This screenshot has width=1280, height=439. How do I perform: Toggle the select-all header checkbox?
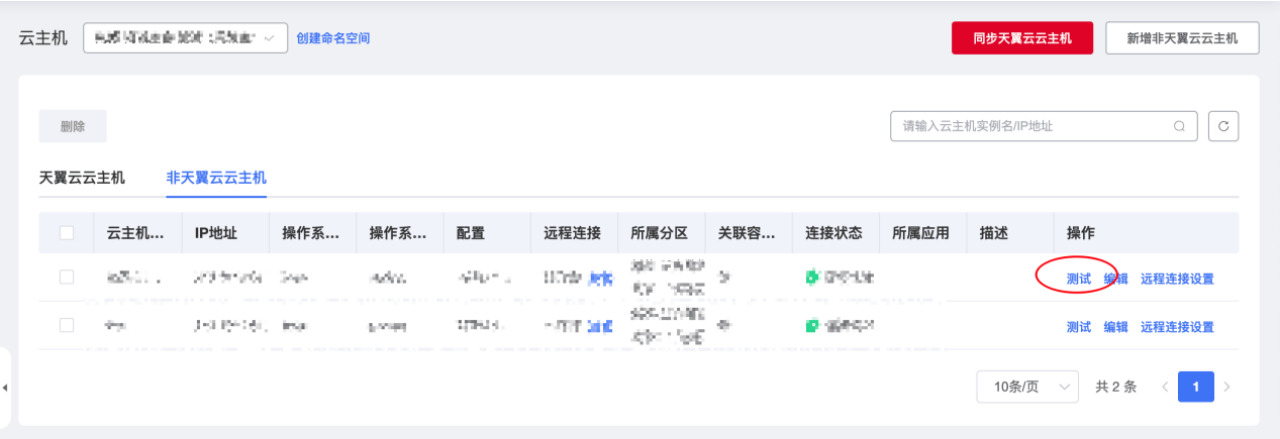(67, 233)
